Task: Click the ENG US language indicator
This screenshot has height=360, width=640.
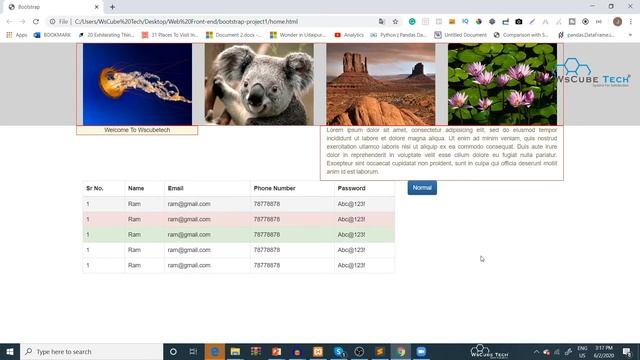Action: click(582, 351)
